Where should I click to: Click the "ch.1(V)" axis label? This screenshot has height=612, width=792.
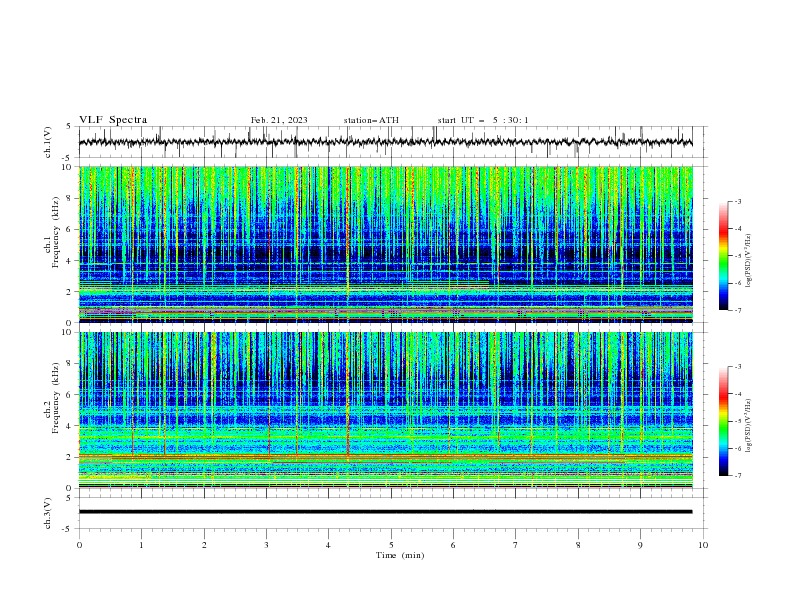click(x=48, y=142)
